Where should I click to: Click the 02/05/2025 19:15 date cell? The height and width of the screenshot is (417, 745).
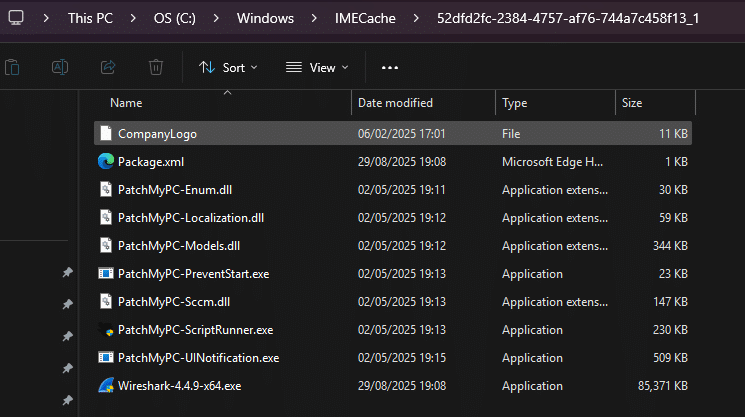[x=401, y=358]
